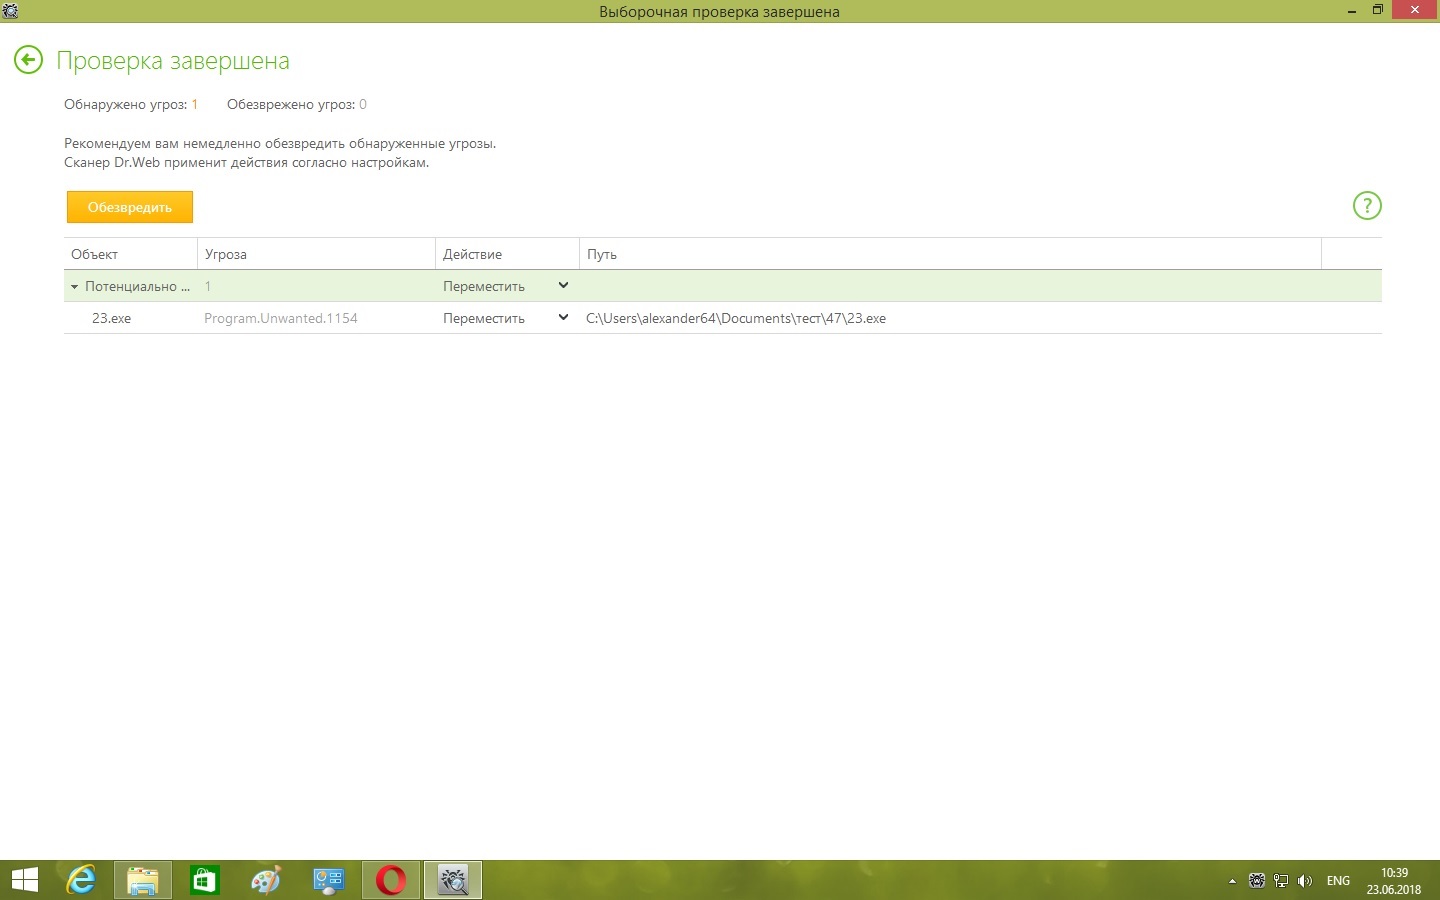Sort by the Объект column header
The height and width of the screenshot is (900, 1440).
(131, 254)
